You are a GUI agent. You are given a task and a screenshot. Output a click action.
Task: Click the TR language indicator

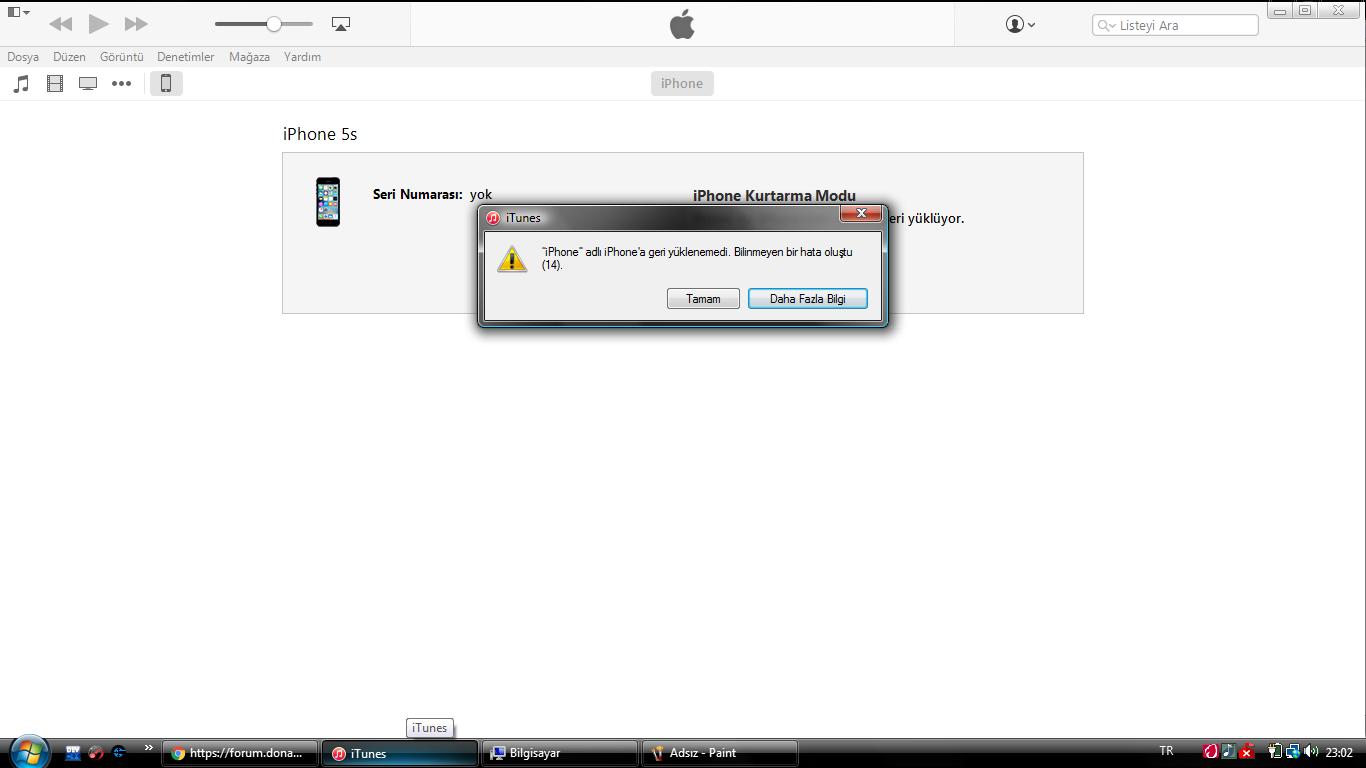(x=1166, y=751)
